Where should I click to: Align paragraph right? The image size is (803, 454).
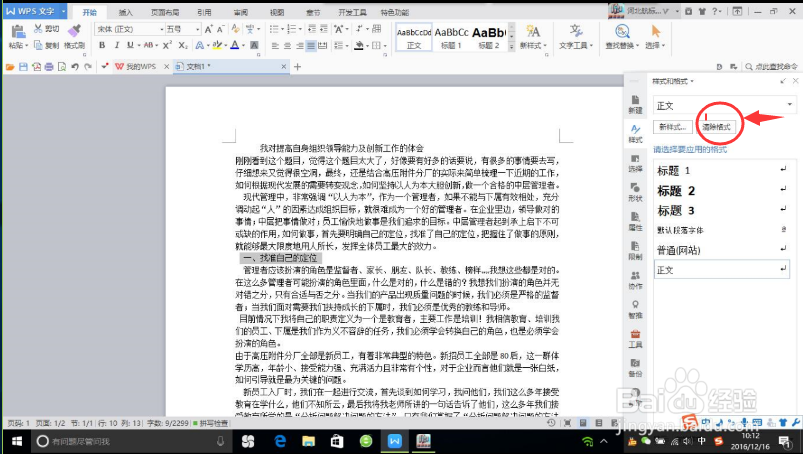coord(299,46)
